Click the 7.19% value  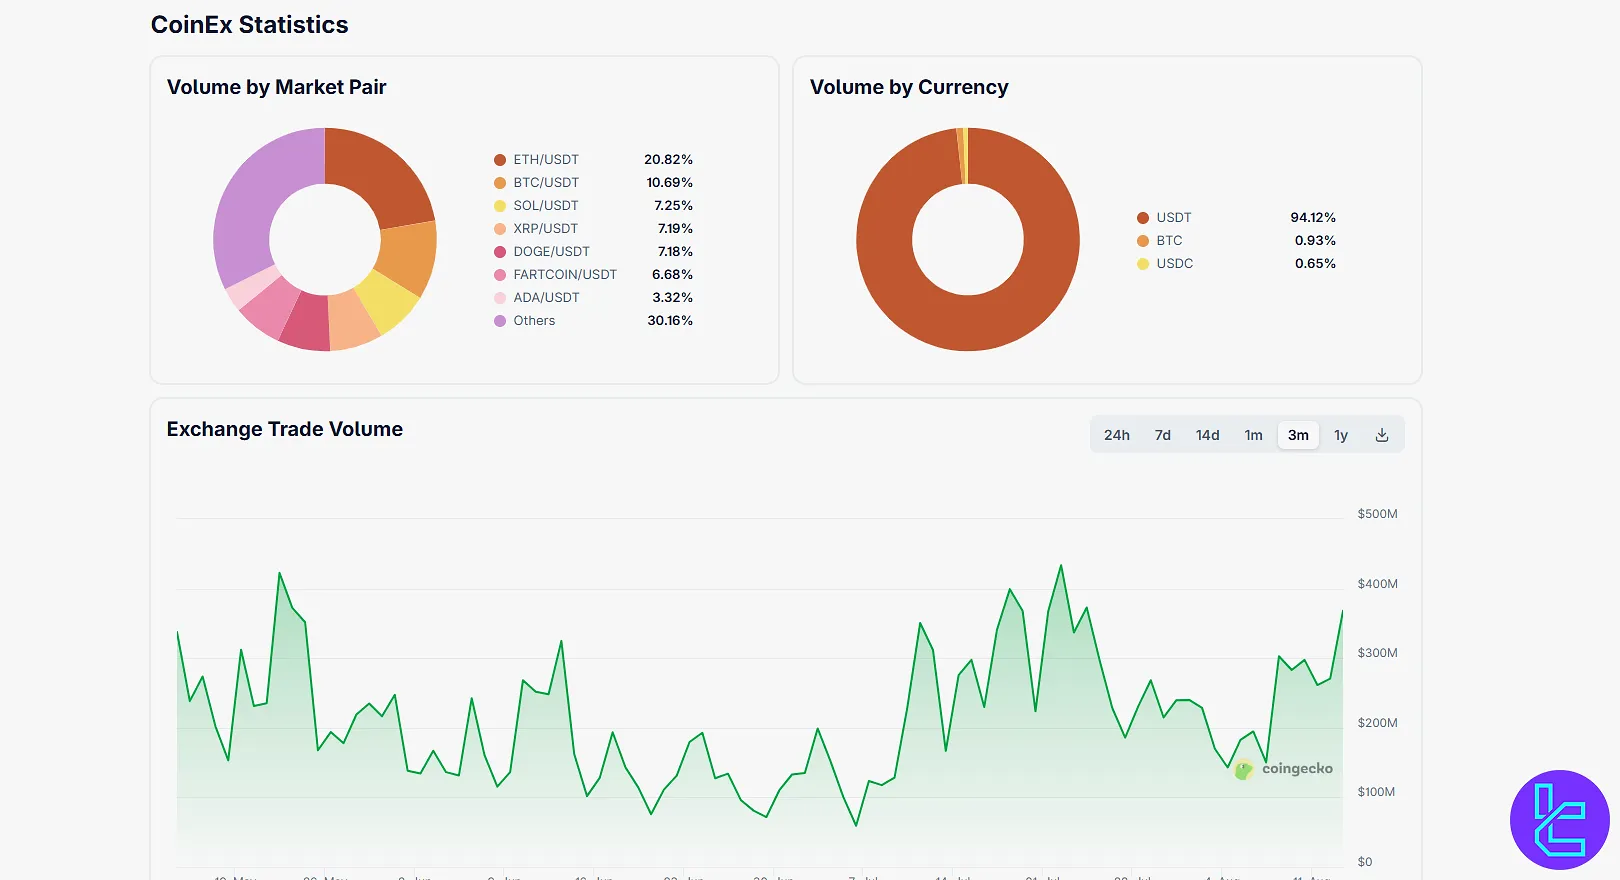pyautogui.click(x=675, y=229)
